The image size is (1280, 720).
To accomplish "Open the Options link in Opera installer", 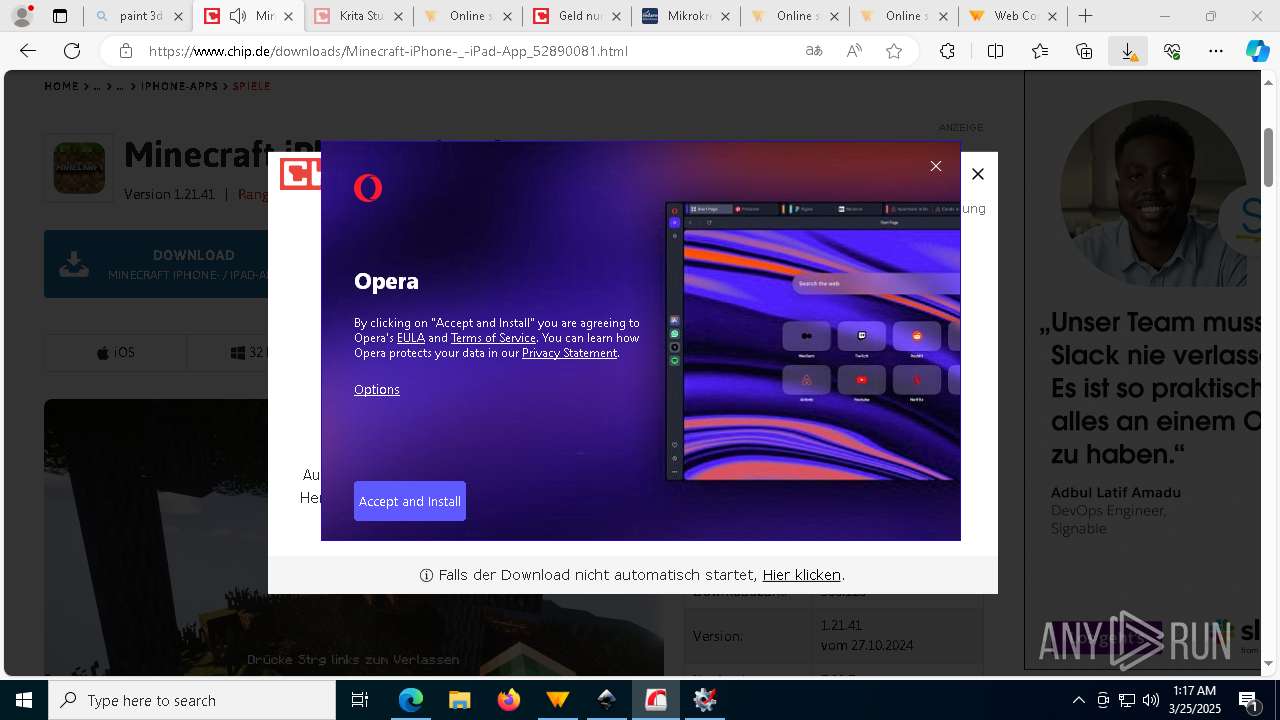I will pos(377,390).
